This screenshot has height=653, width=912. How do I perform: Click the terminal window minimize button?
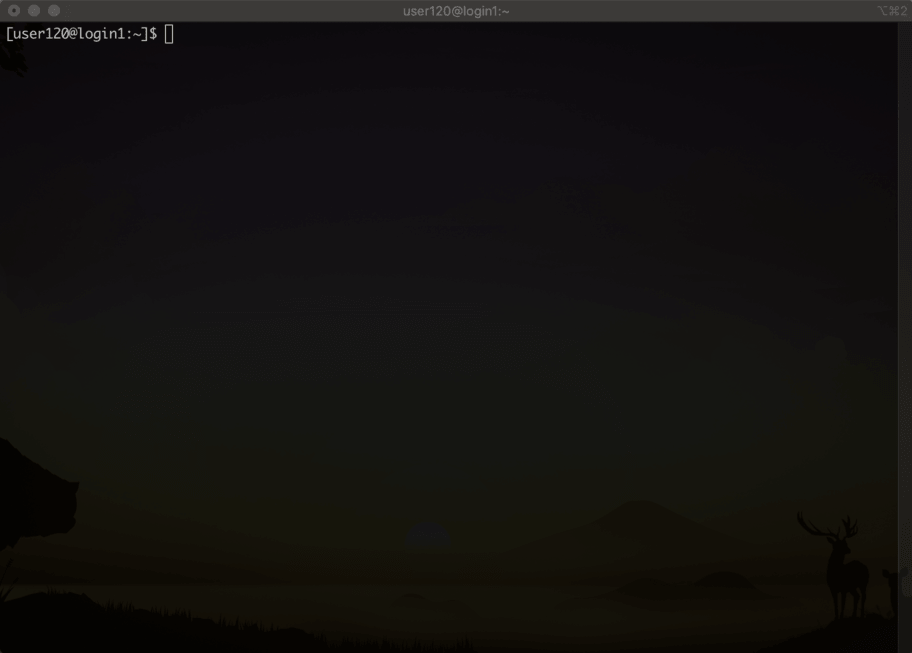(34, 10)
